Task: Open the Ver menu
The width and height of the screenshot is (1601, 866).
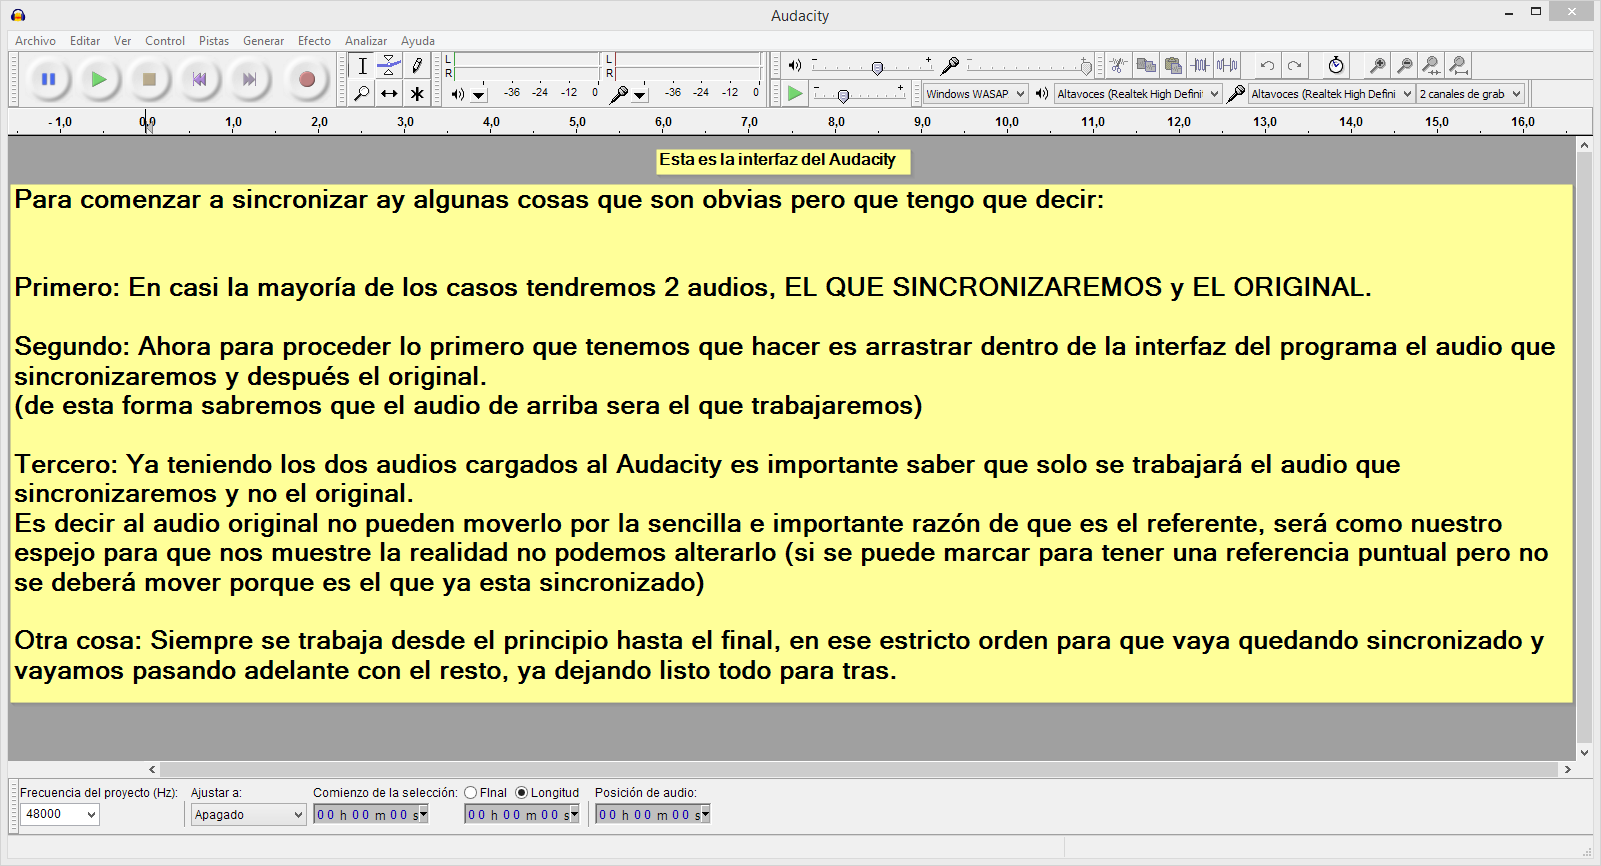Action: [x=122, y=41]
